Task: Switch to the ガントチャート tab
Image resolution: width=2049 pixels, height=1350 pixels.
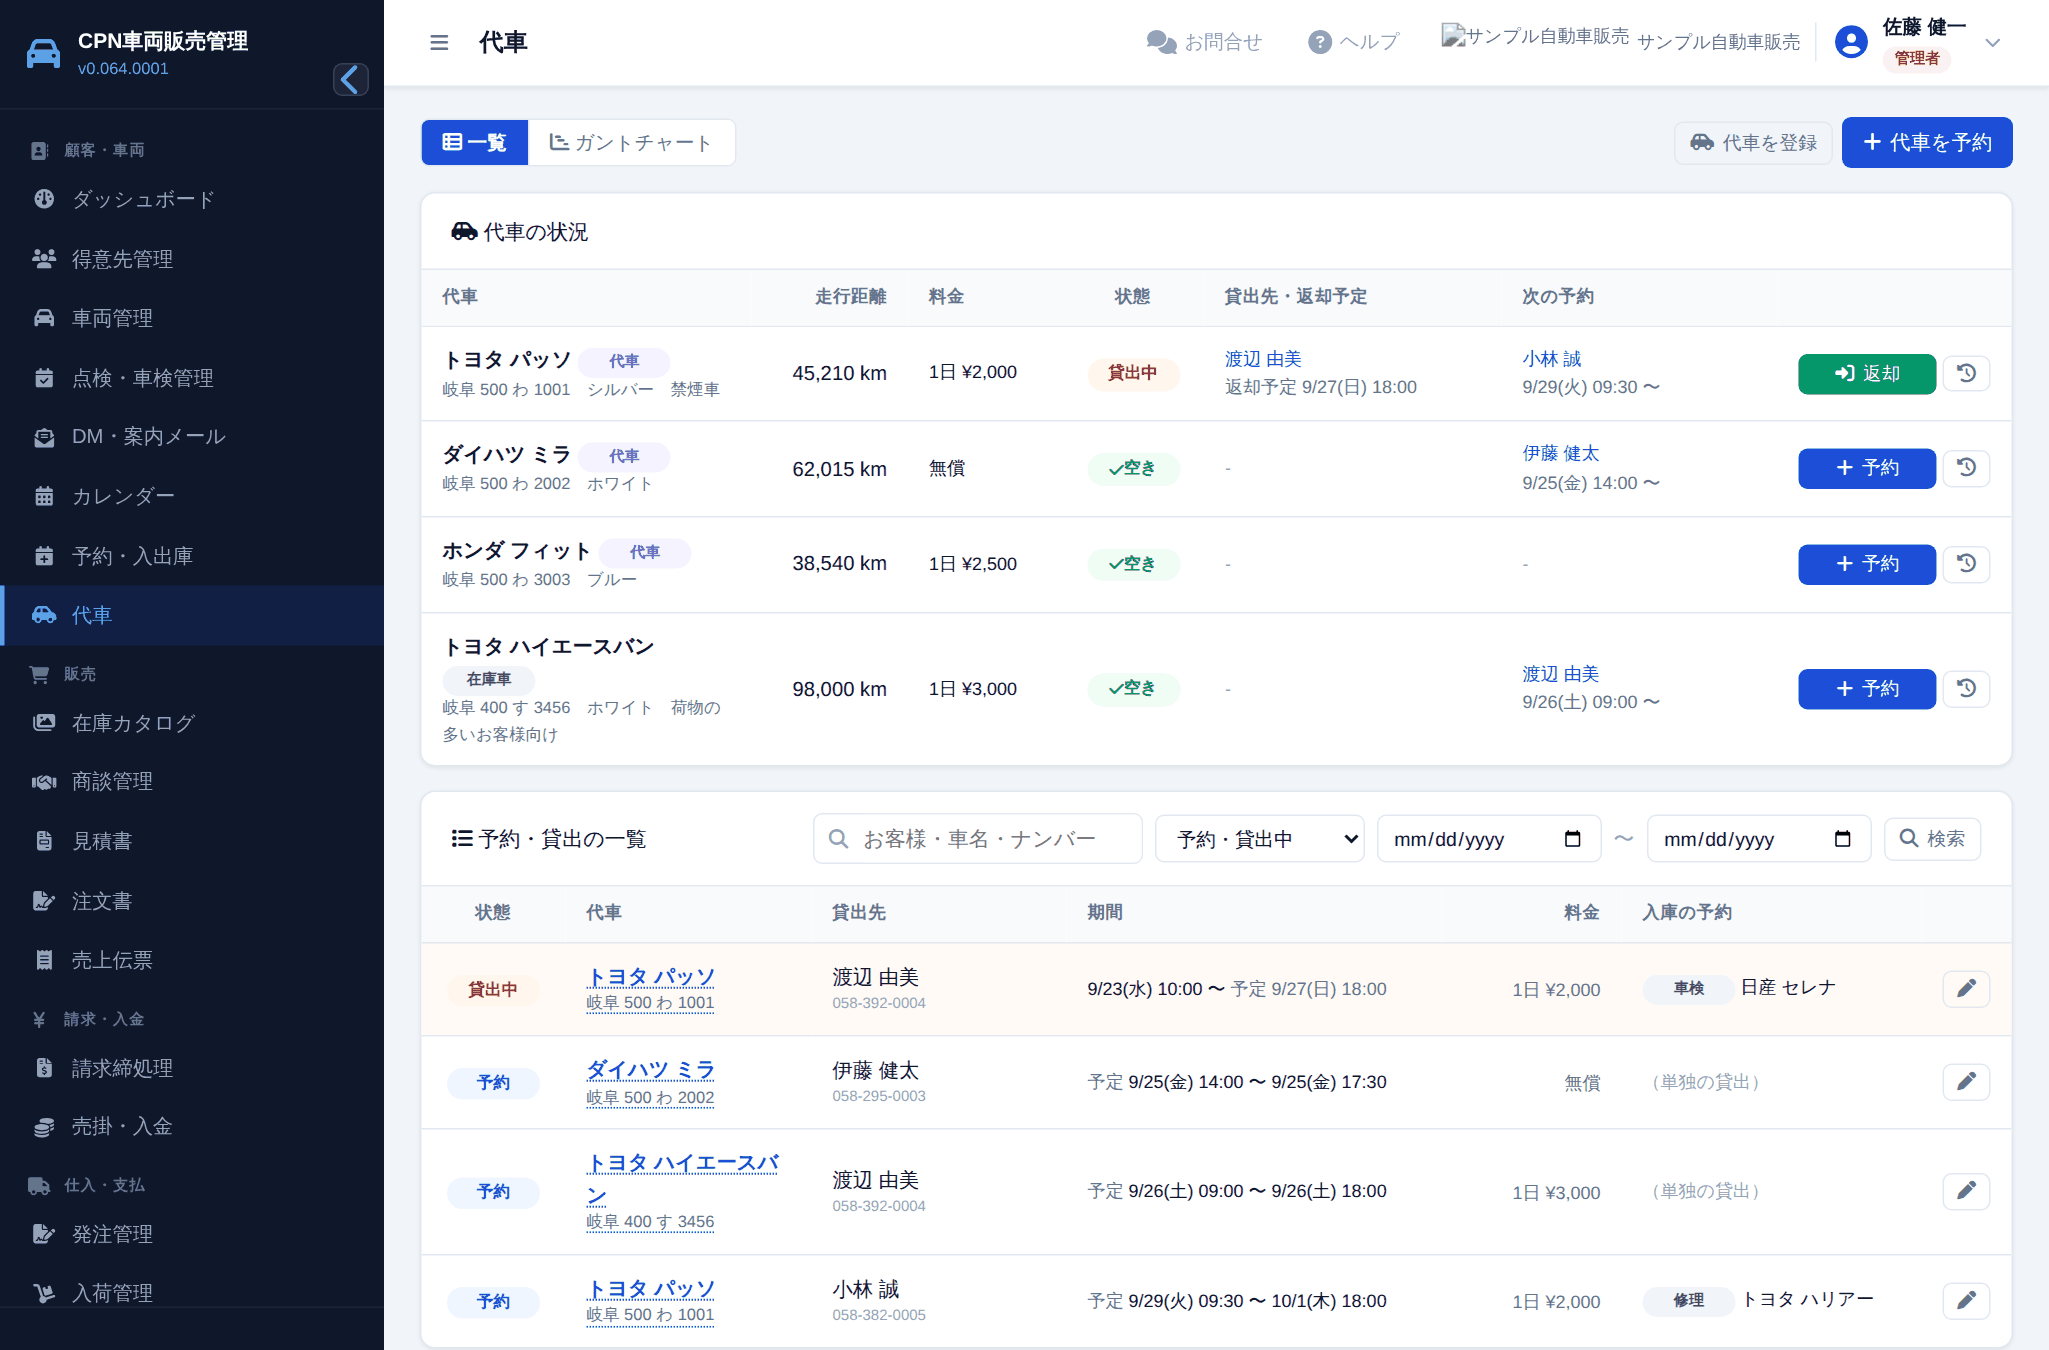Action: point(631,142)
